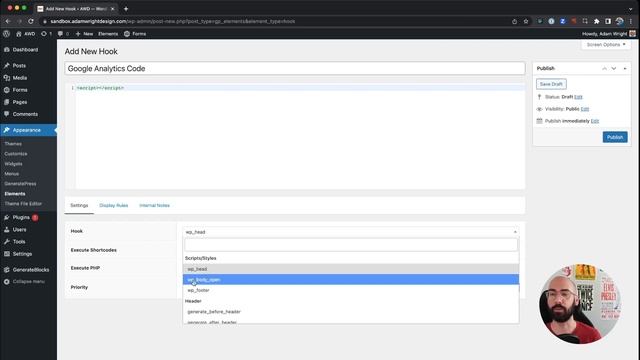
Task: Open a new browser tab
Action: (126, 9)
